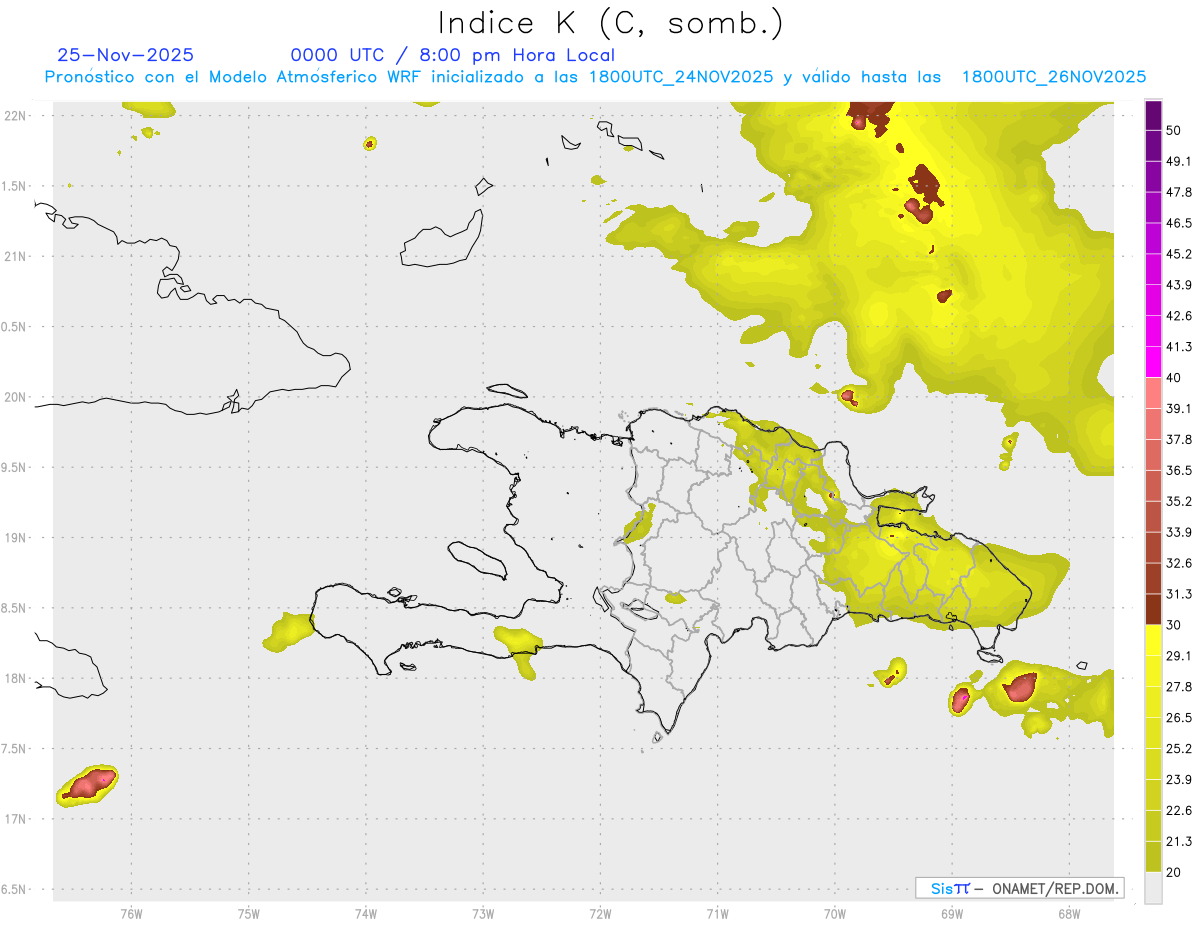
Task: Click the red convective cell at 70W 20N
Action: (x=848, y=397)
